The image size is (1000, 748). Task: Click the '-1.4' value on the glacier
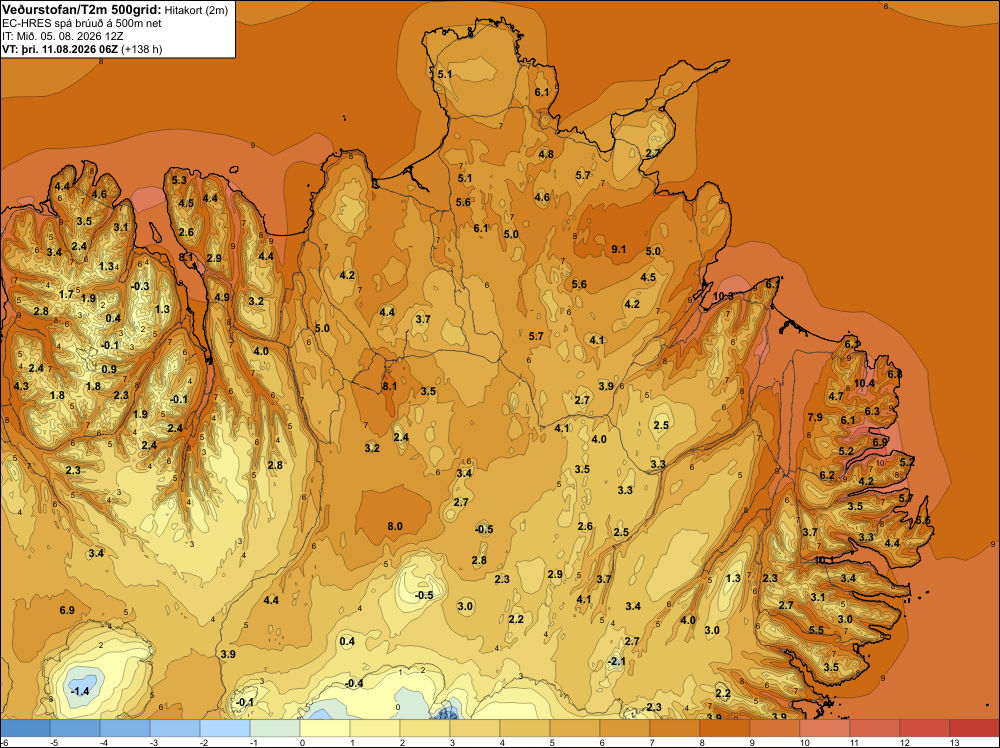click(80, 691)
